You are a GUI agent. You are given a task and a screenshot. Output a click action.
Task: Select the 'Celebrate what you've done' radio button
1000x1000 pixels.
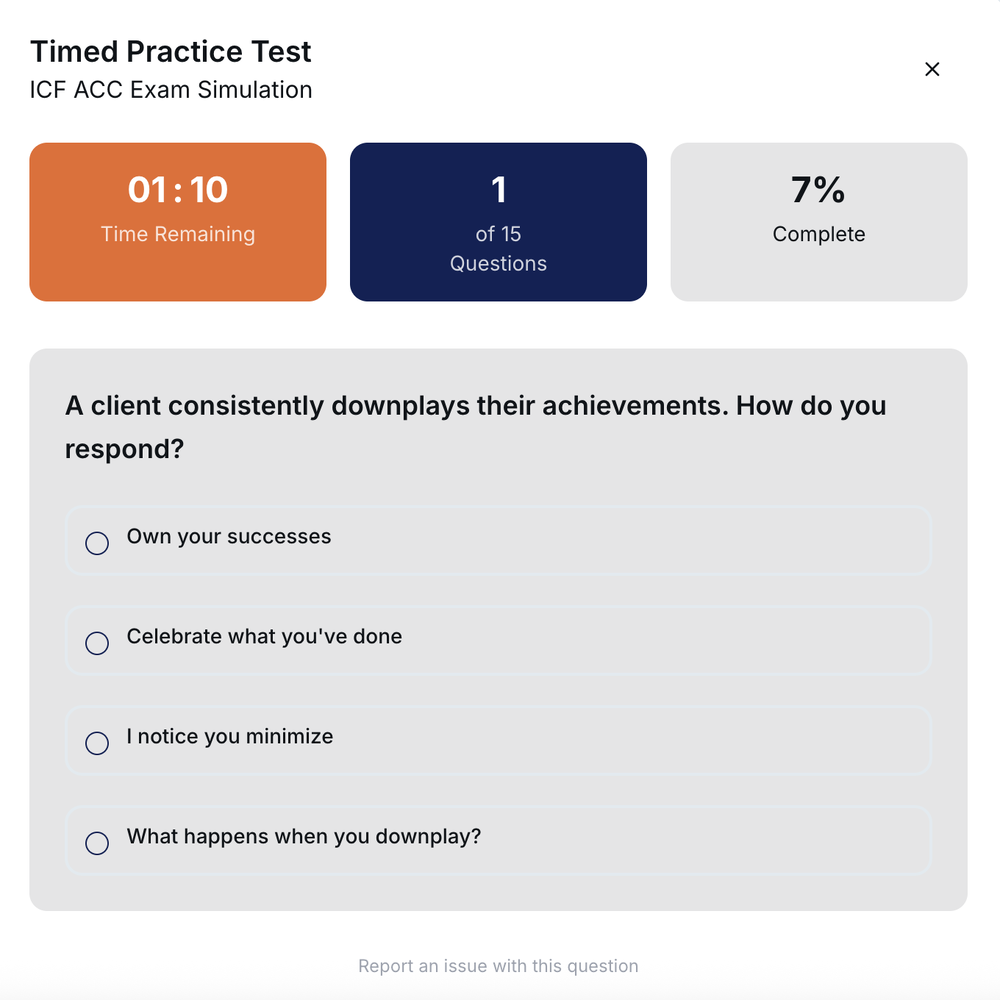97,643
